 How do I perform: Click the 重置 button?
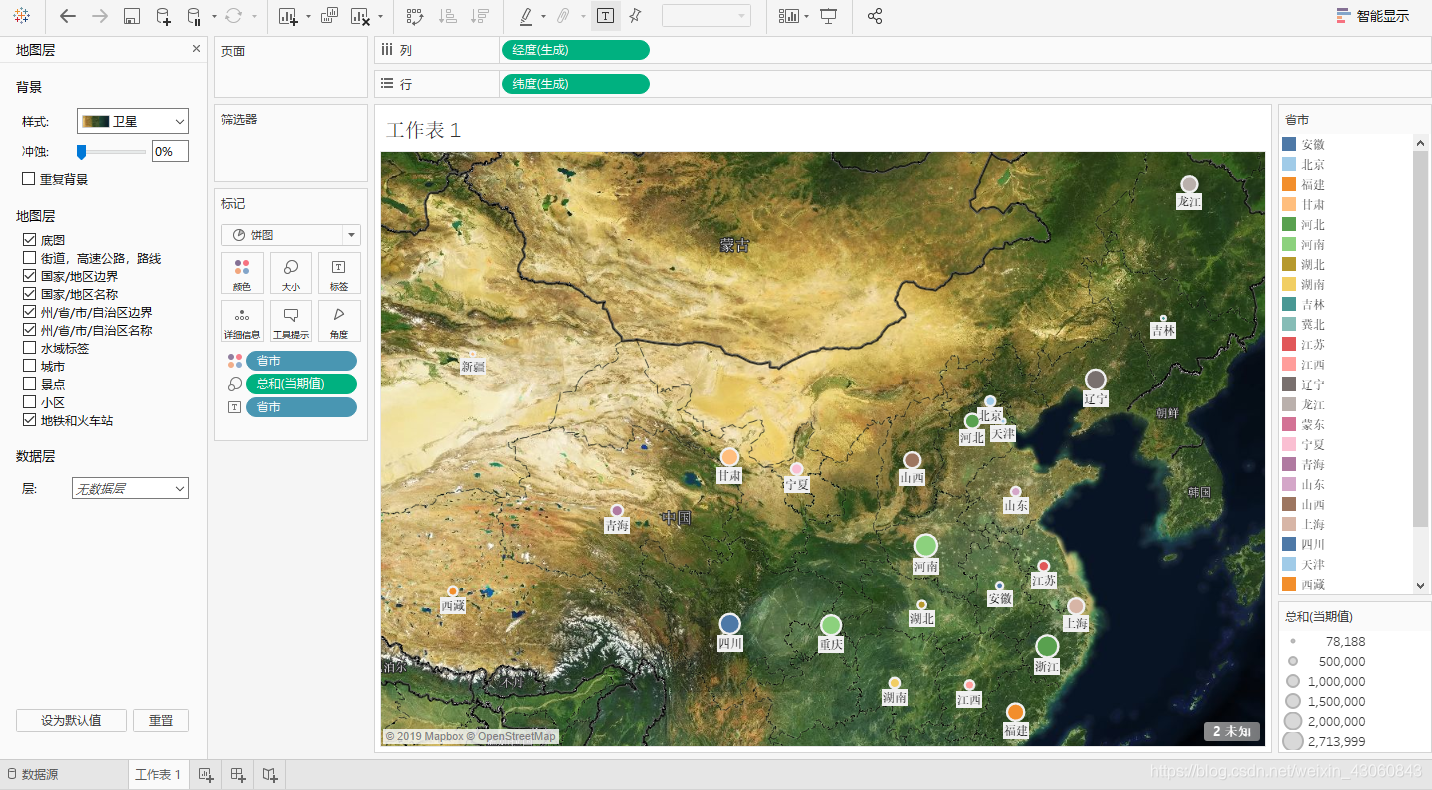161,720
